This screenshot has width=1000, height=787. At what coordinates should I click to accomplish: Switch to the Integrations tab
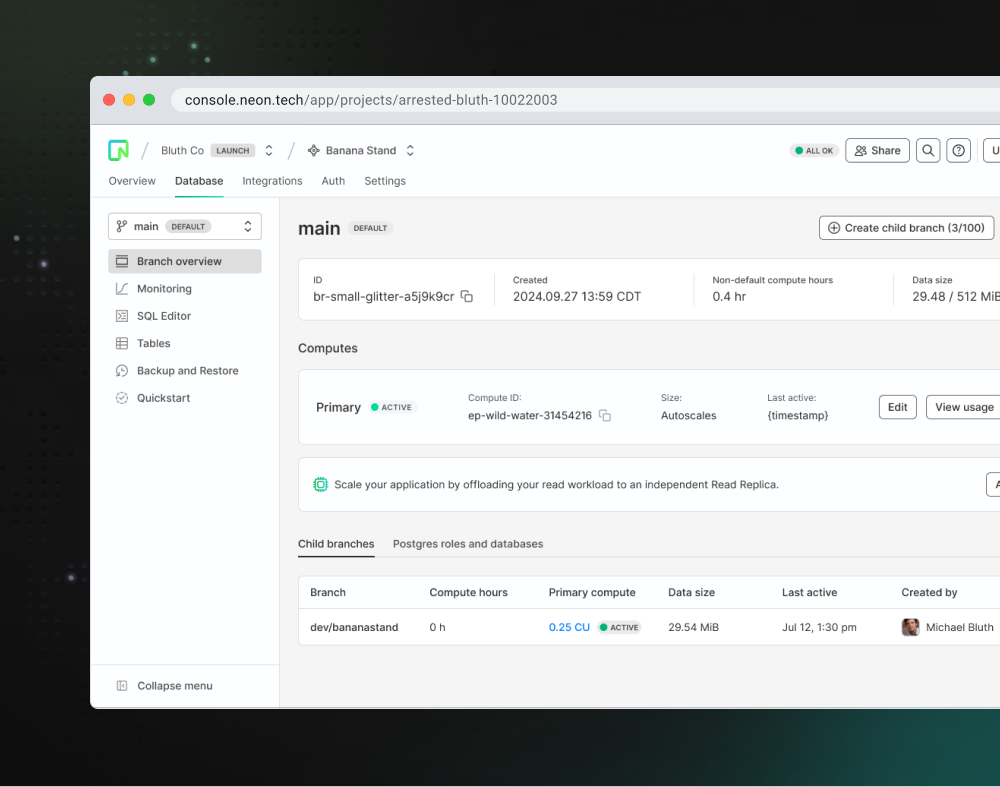tap(272, 181)
